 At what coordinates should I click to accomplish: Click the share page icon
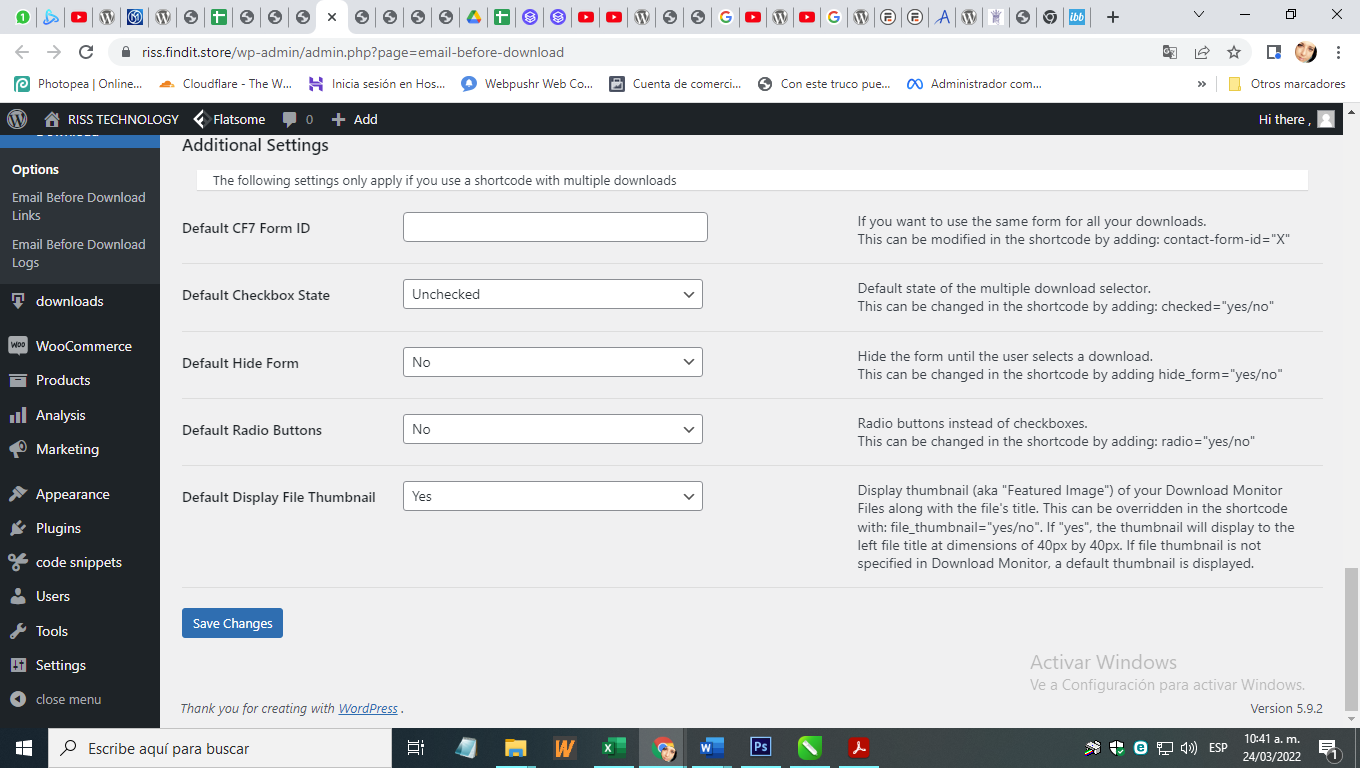pos(1202,52)
